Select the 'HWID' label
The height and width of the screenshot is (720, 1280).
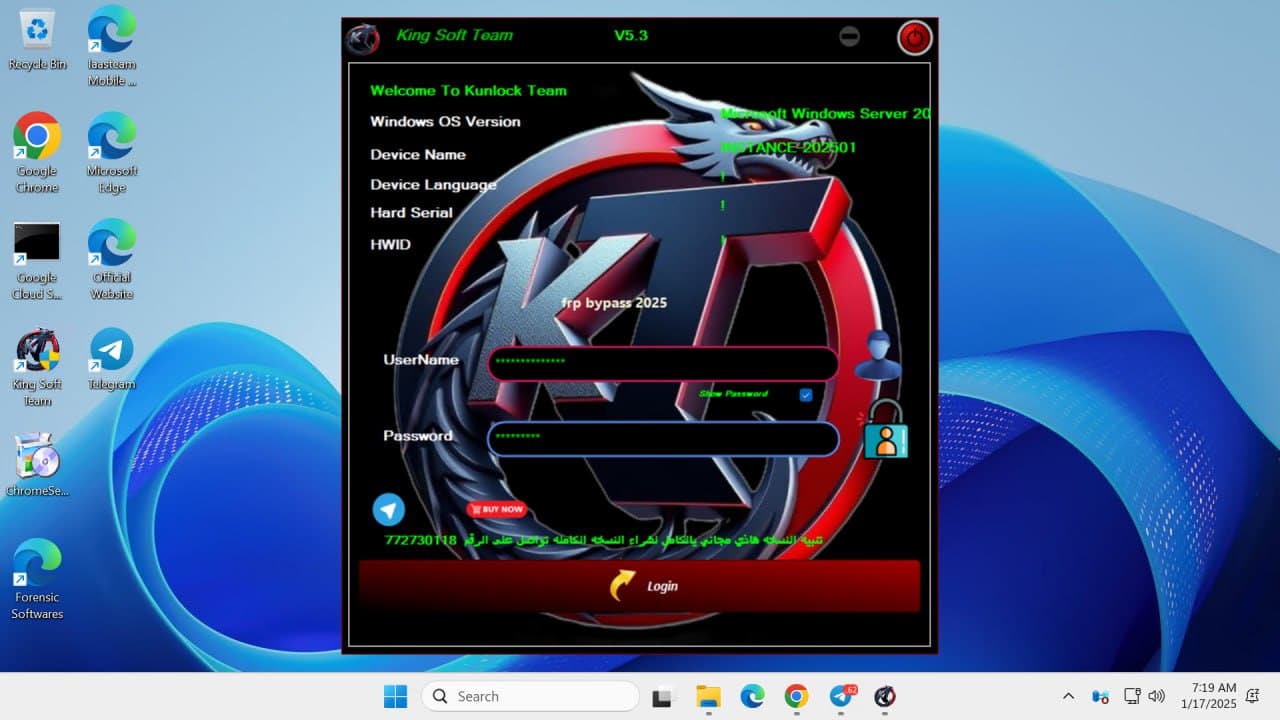pos(390,244)
